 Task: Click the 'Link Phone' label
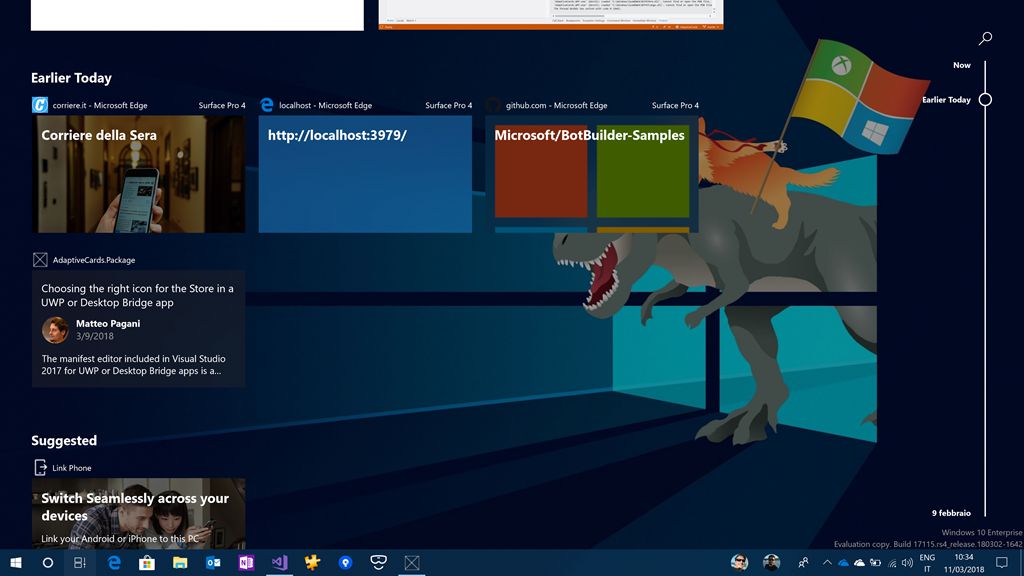(72, 468)
